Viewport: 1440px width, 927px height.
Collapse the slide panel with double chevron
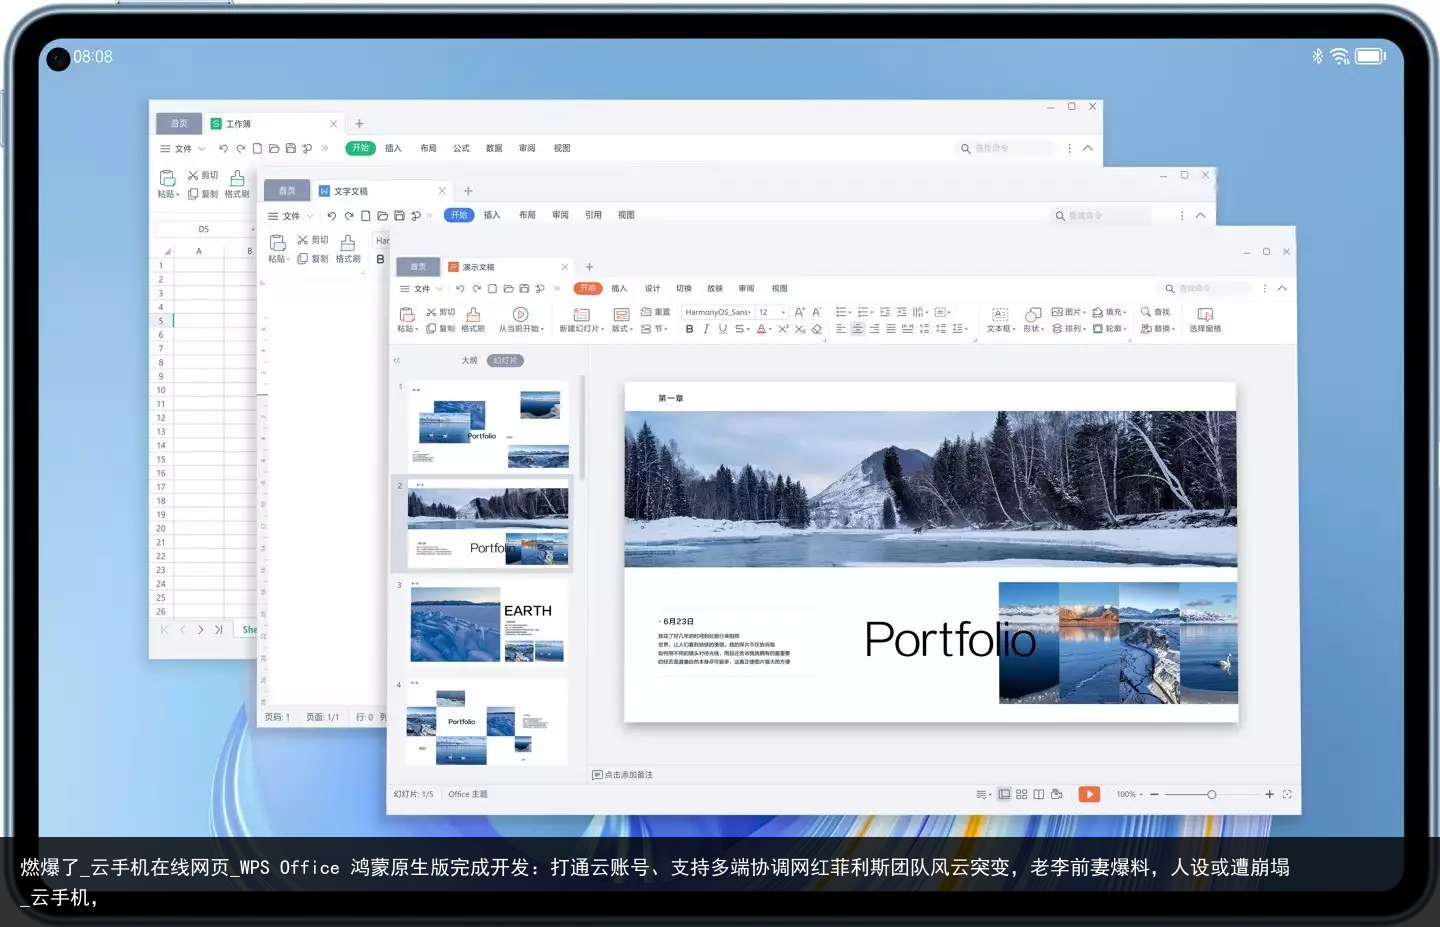(396, 360)
